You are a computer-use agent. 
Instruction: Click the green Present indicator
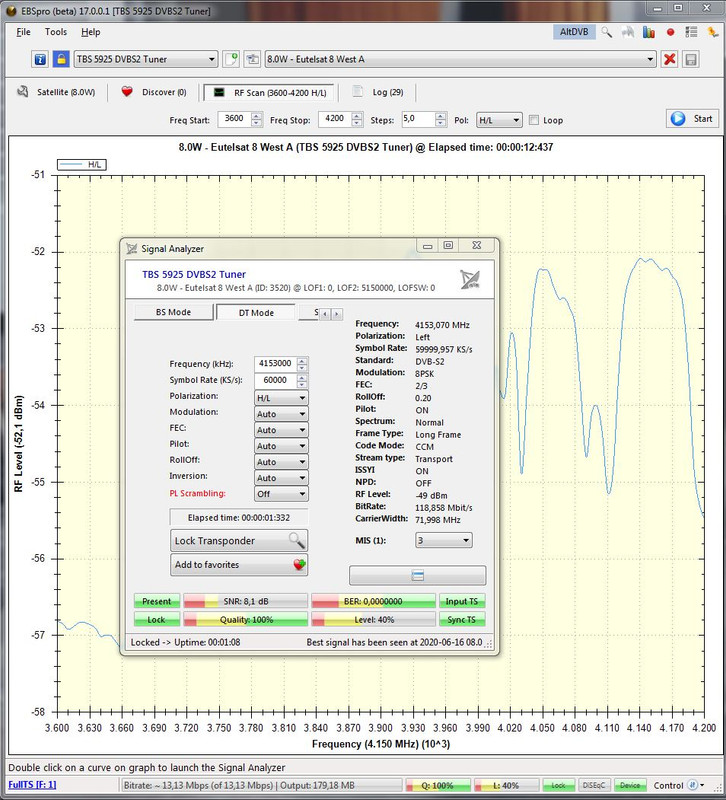point(157,601)
